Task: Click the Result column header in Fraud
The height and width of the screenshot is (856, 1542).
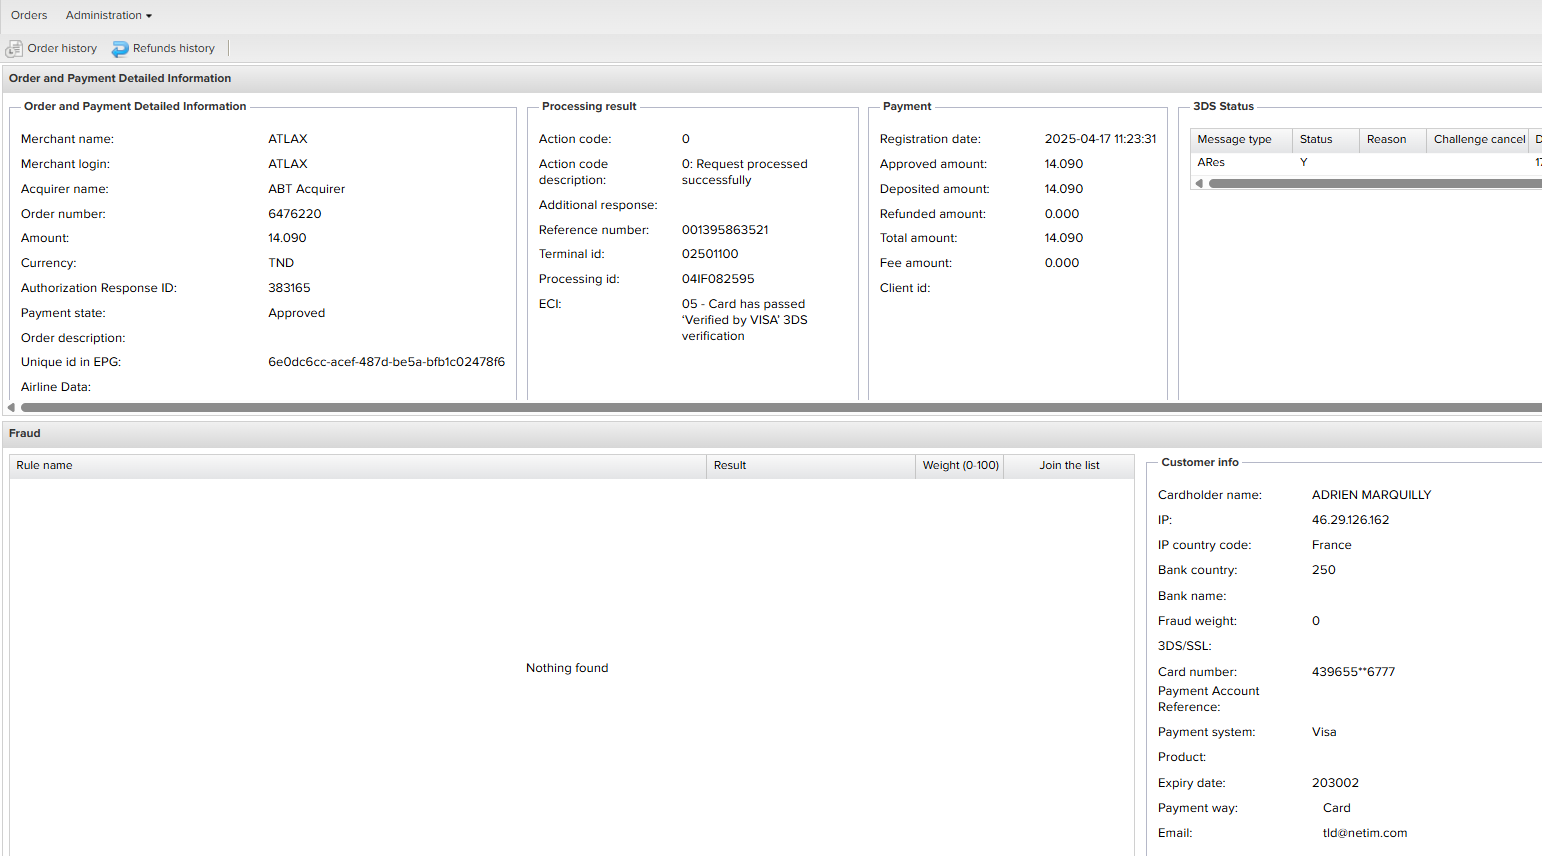Action: pos(730,465)
